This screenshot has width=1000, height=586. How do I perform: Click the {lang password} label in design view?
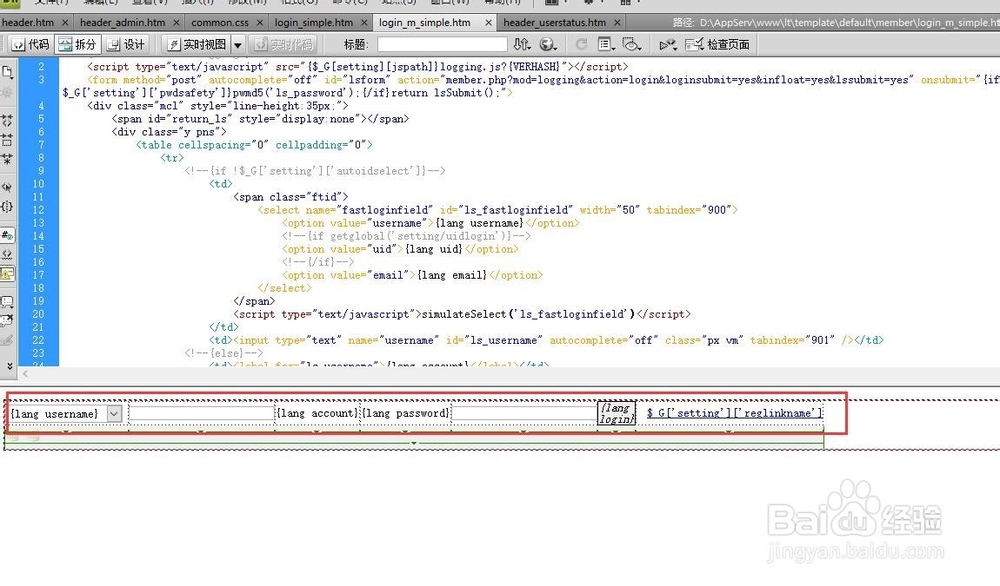tap(406, 413)
